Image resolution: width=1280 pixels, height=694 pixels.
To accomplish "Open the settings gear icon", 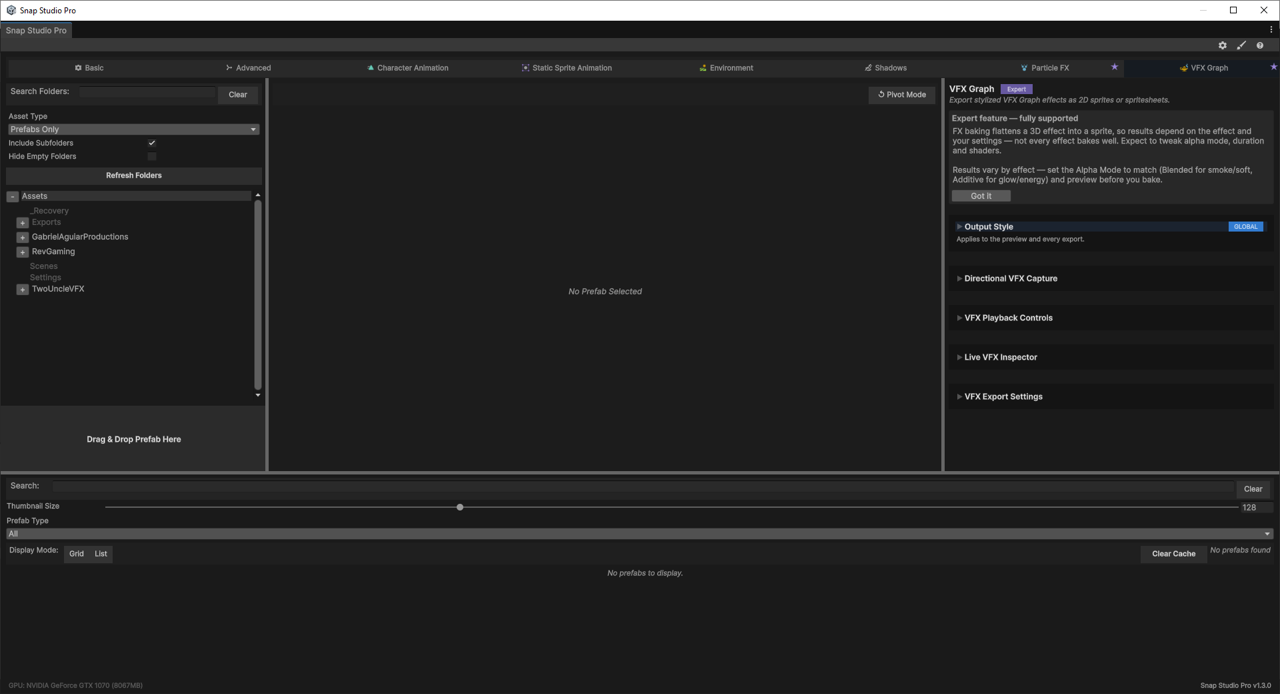I will (1222, 45).
